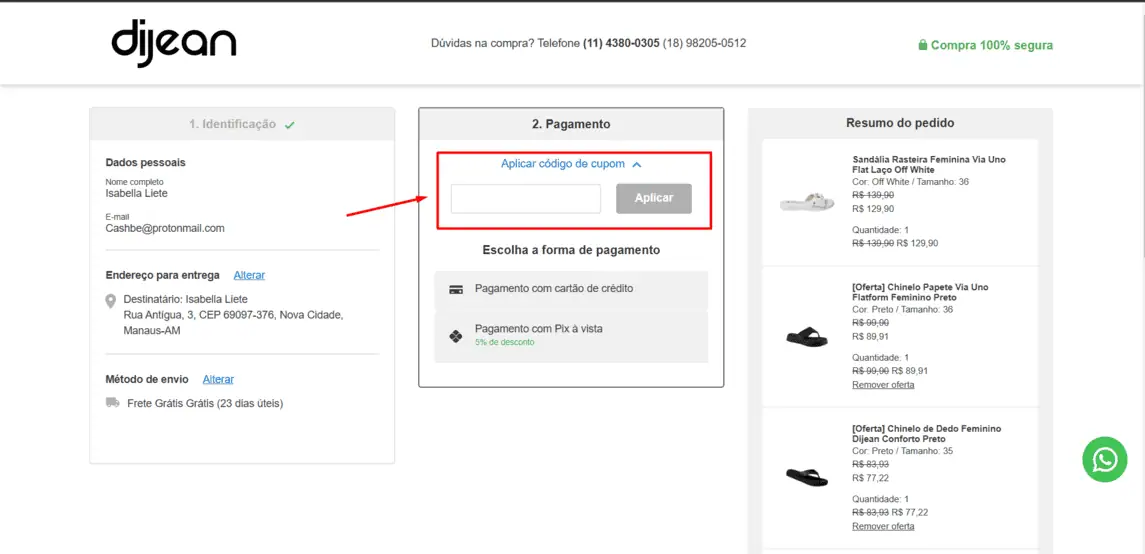This screenshot has width=1145, height=554.
Task: Click the Aplicar coupon button
Action: click(x=654, y=199)
